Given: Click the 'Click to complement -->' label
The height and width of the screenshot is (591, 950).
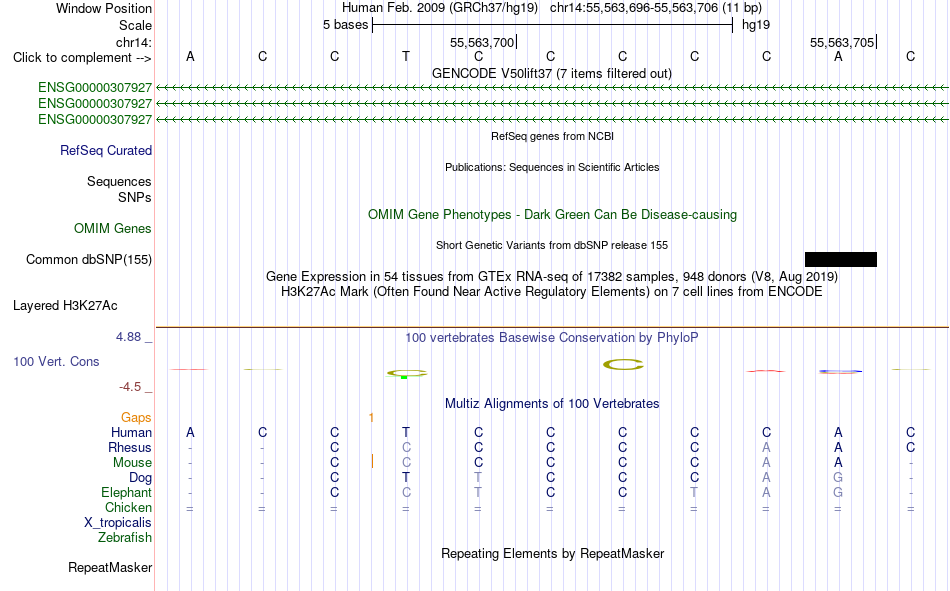Looking at the screenshot, I should click(x=82, y=58).
